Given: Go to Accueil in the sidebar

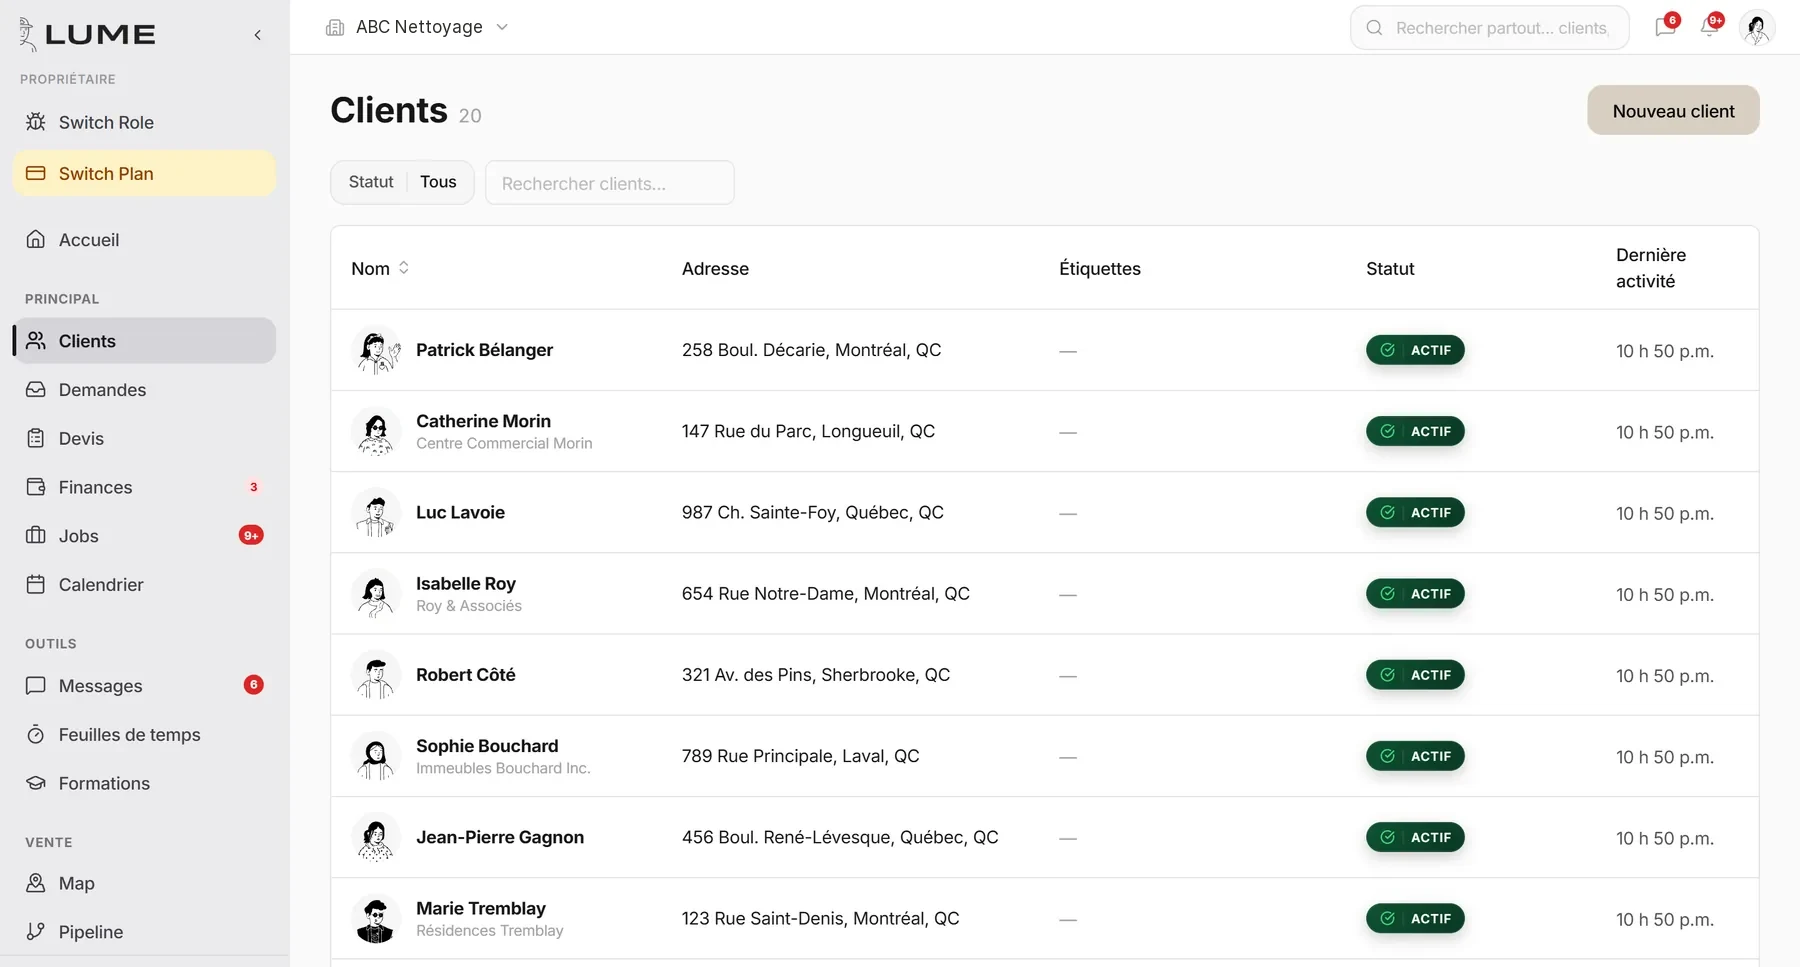Looking at the screenshot, I should pos(144,240).
